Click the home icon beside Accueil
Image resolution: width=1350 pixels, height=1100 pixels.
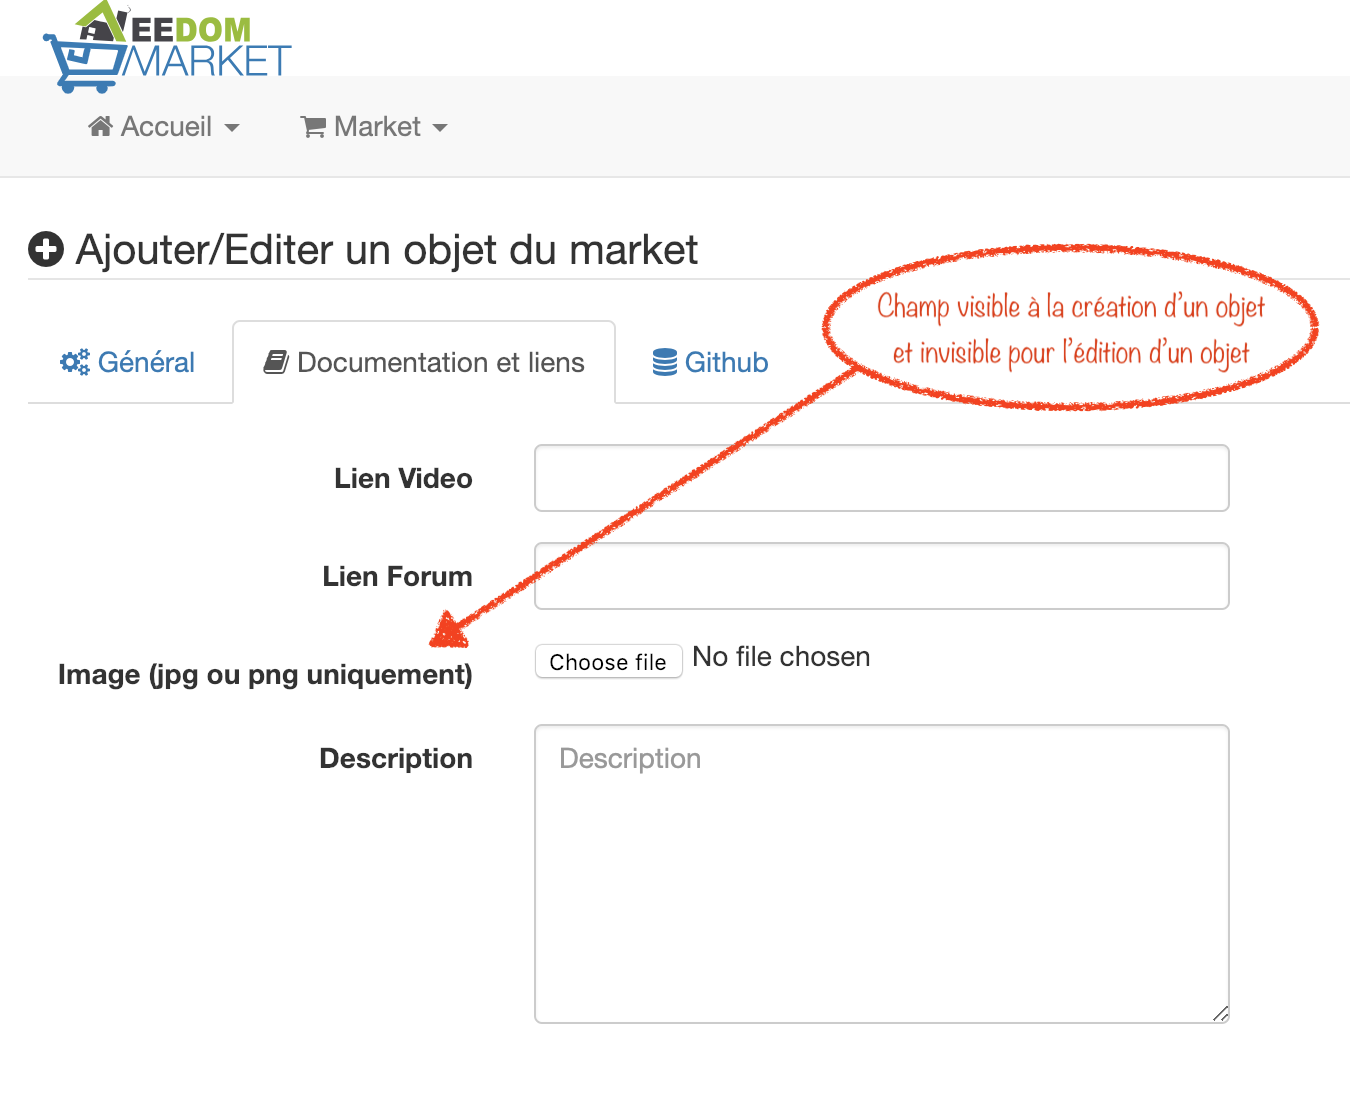click(x=100, y=126)
